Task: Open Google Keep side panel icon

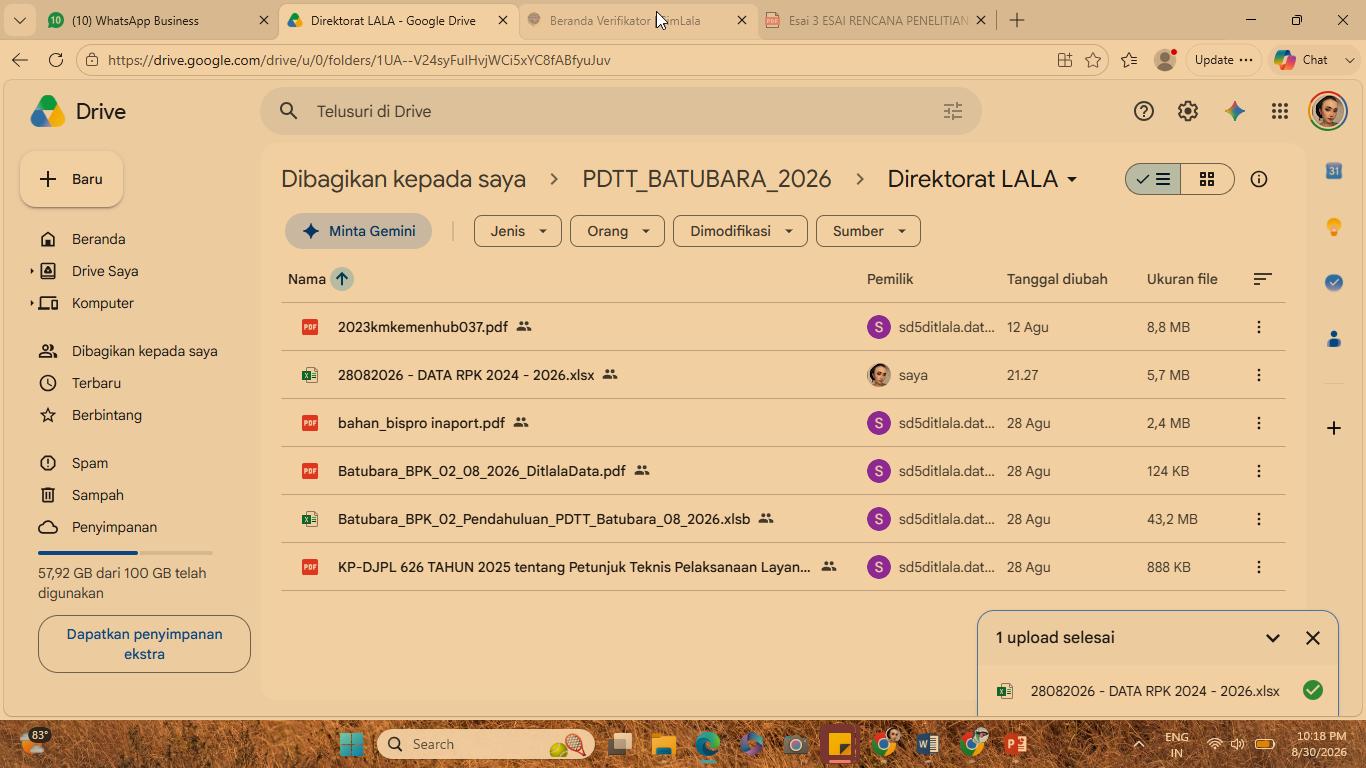Action: pos(1334,227)
